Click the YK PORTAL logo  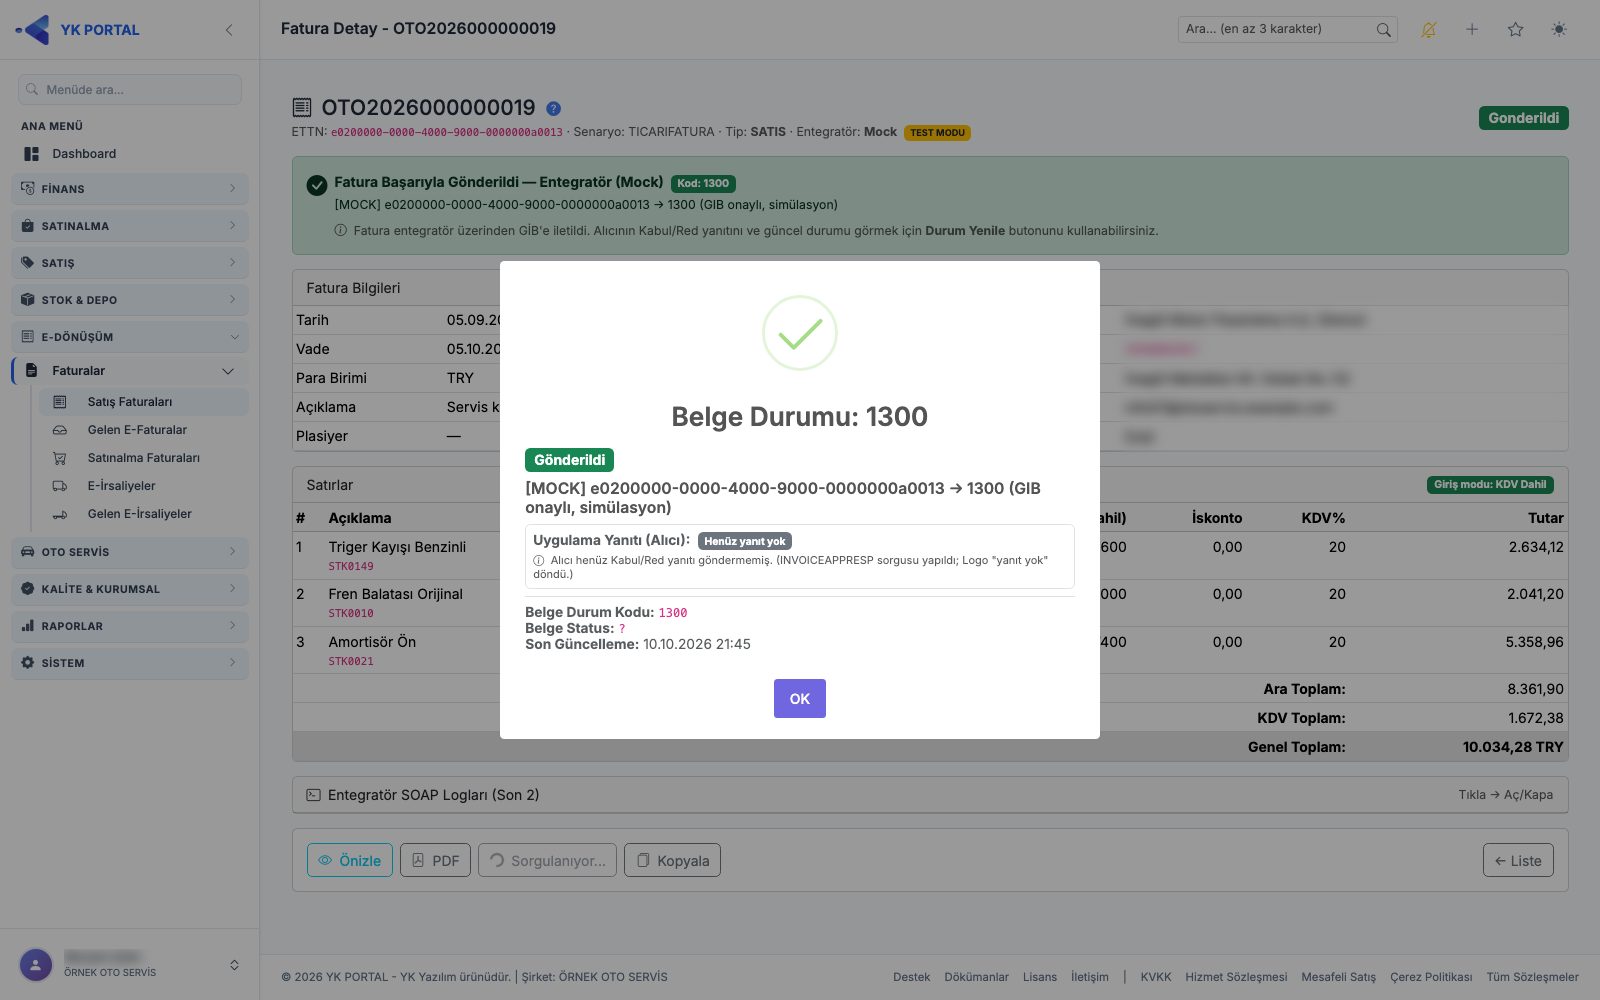78,30
